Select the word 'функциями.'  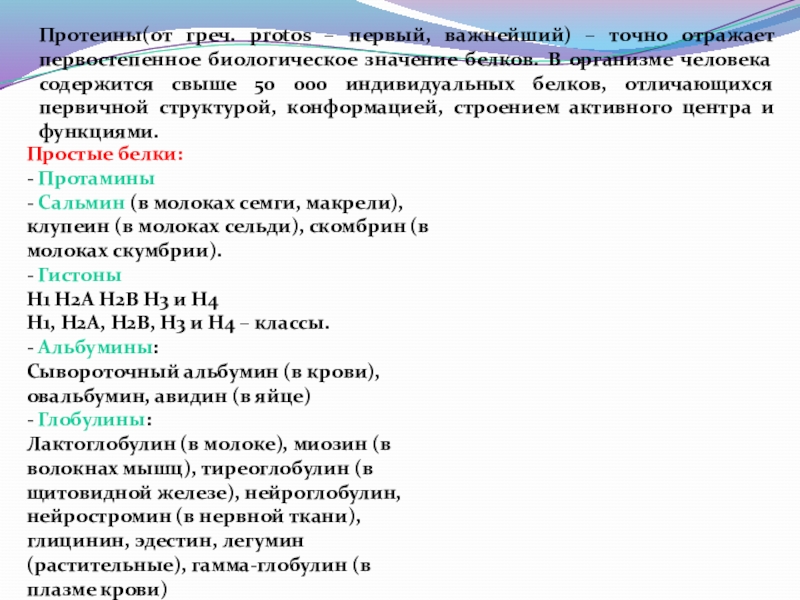[x=98, y=132]
